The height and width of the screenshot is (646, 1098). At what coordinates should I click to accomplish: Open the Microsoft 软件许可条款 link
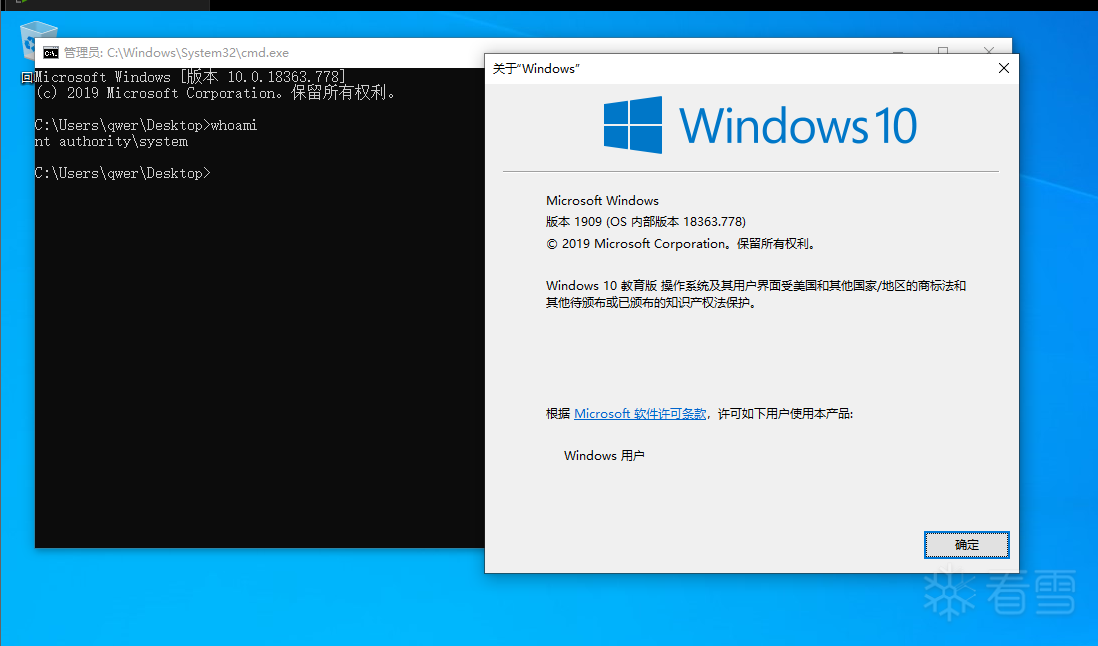(x=640, y=414)
